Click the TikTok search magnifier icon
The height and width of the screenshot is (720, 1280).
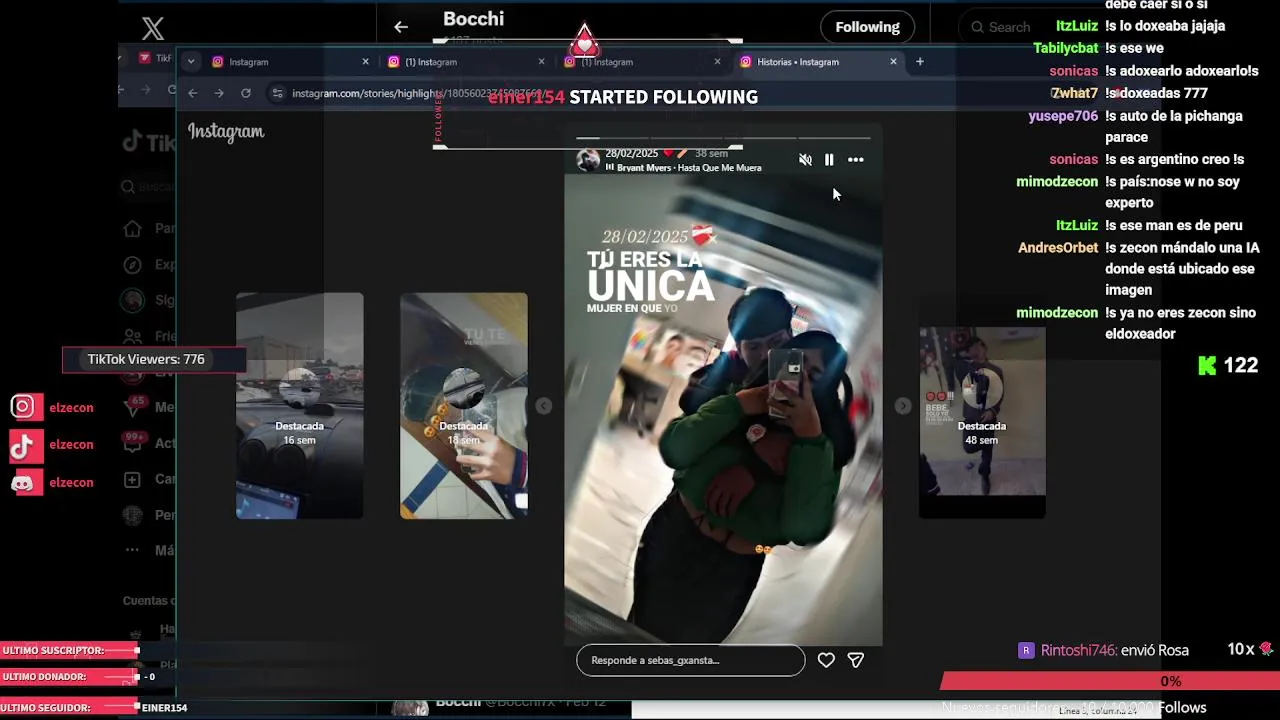tap(128, 187)
